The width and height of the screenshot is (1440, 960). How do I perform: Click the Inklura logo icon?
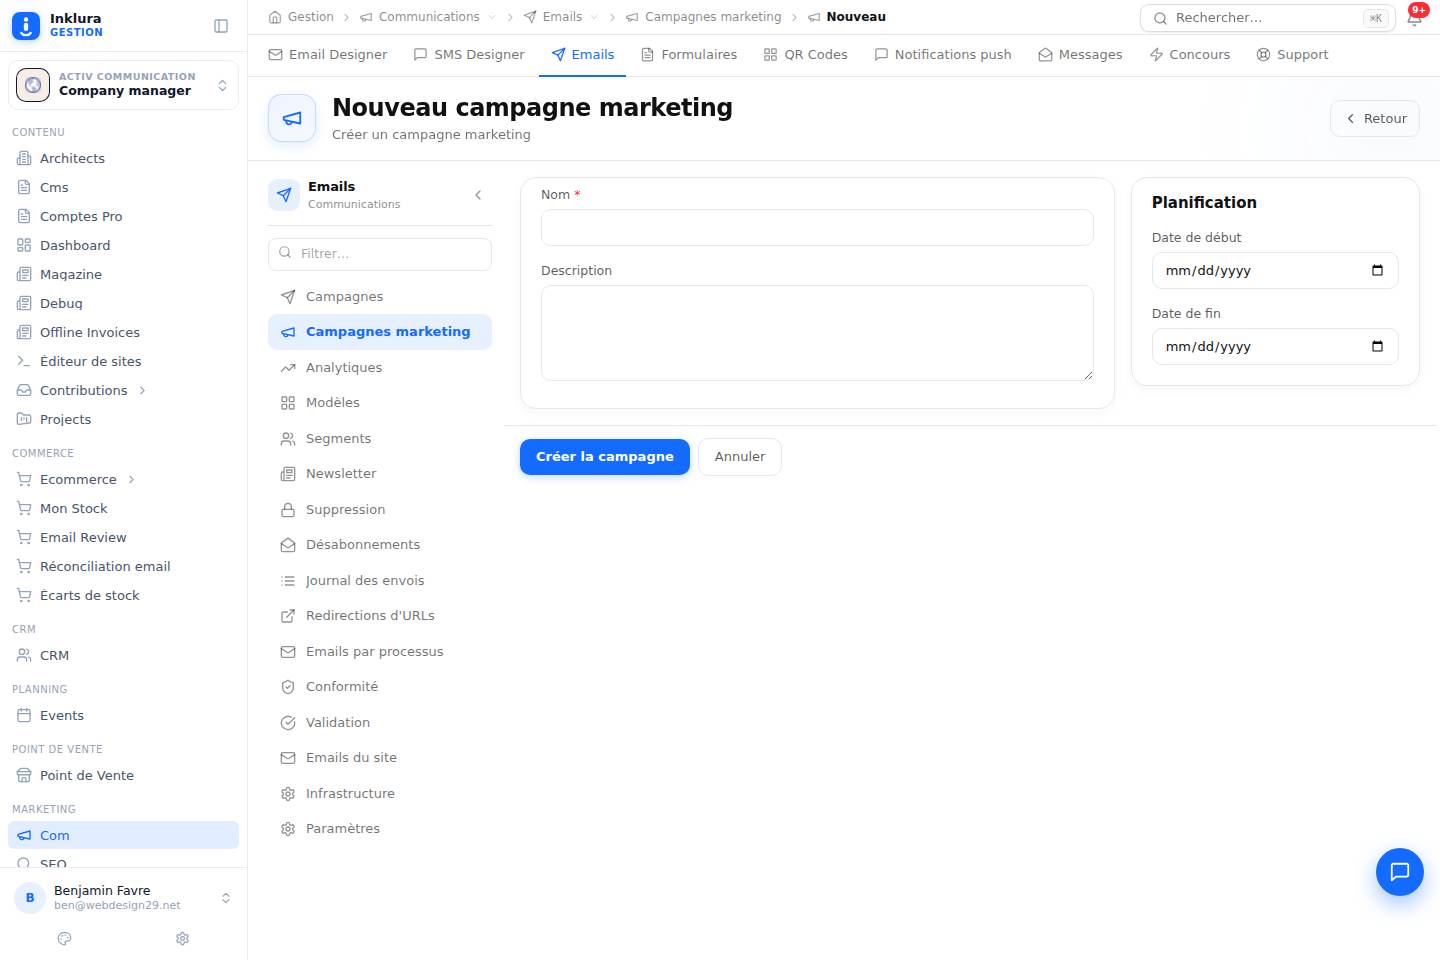coord(26,25)
